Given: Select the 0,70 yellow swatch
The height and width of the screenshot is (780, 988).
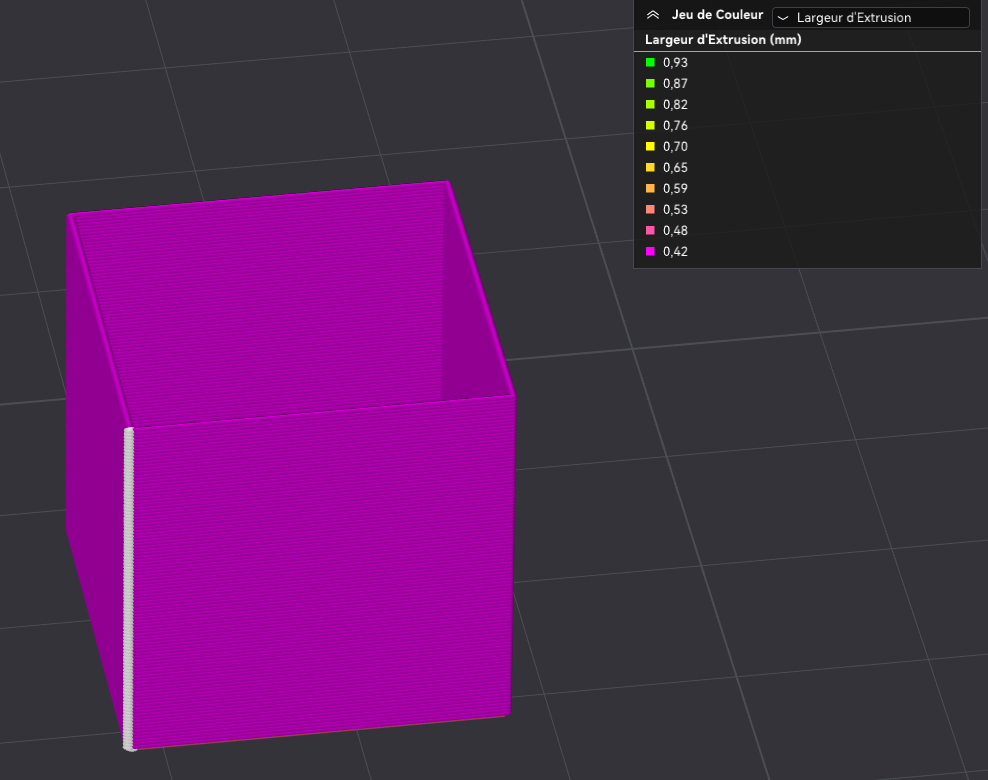Looking at the screenshot, I should [x=650, y=146].
